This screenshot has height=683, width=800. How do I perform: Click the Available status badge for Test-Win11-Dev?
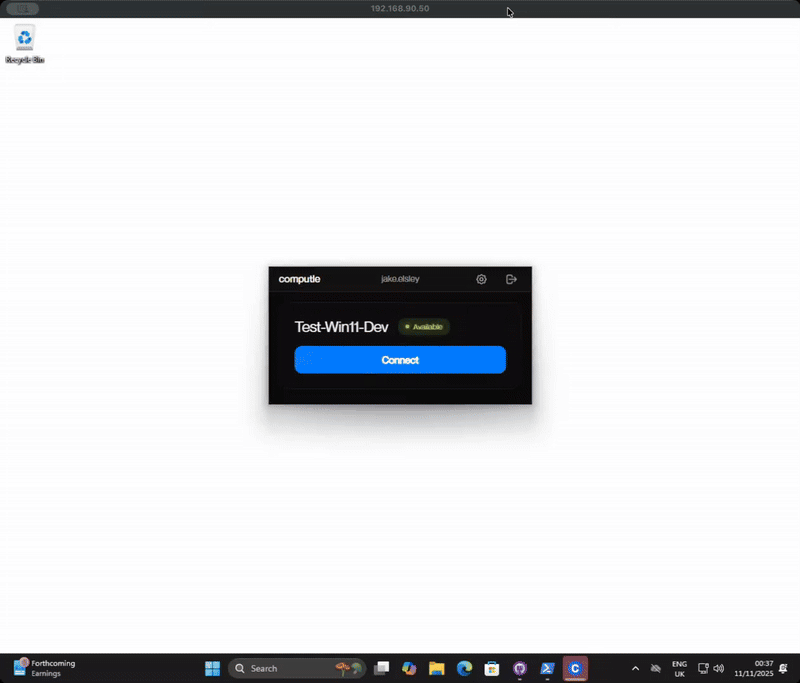(x=424, y=327)
